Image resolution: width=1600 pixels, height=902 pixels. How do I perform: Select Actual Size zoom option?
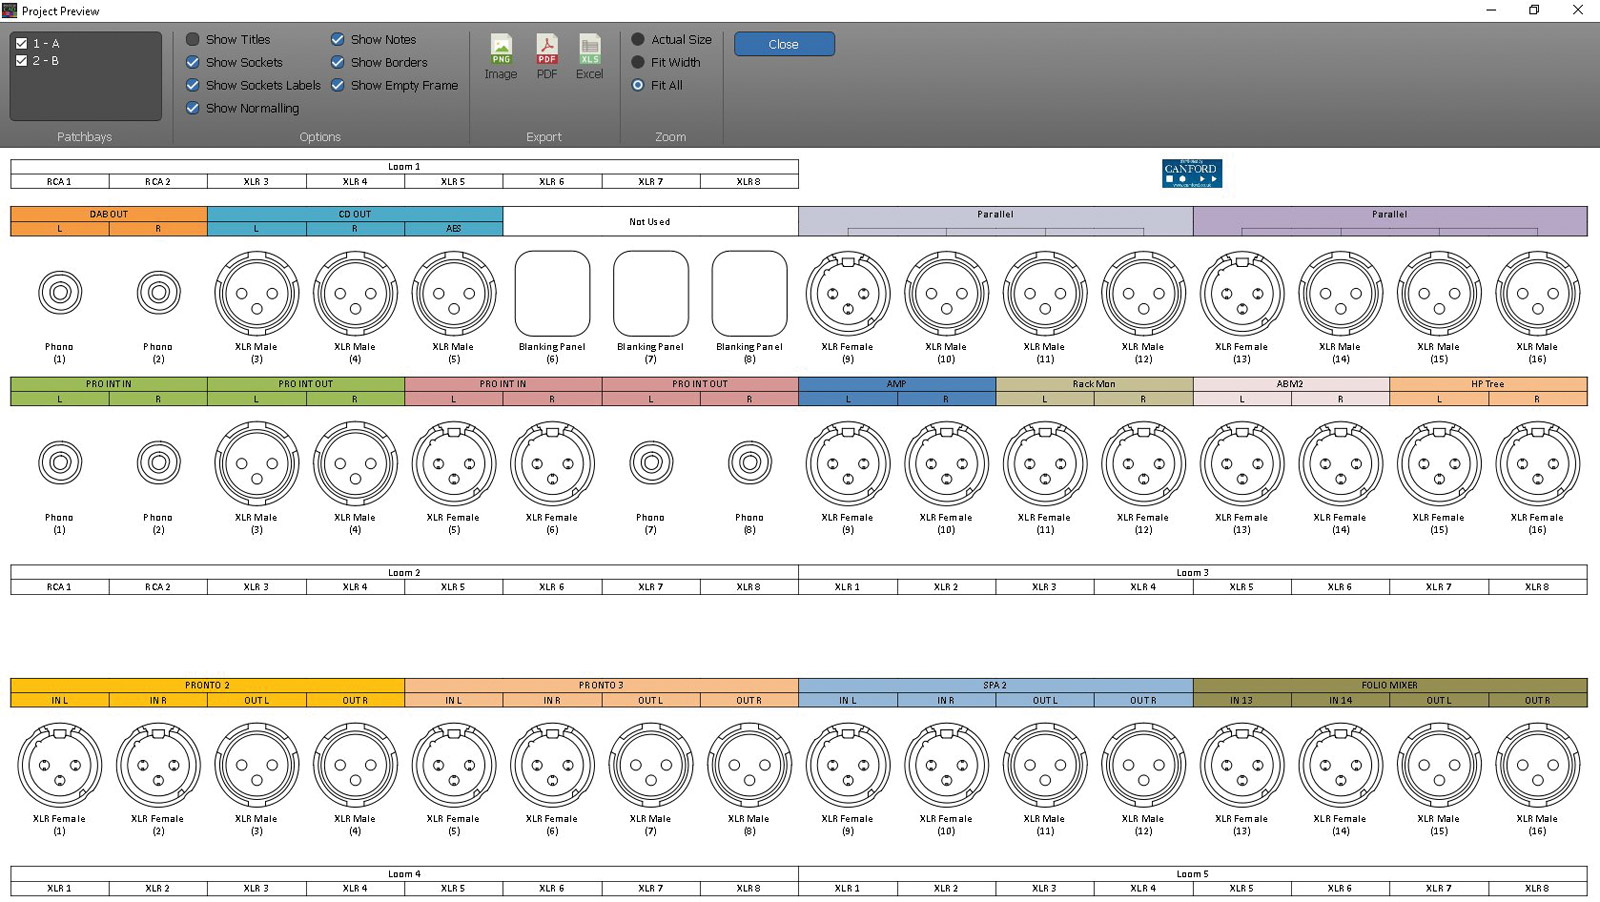click(638, 40)
